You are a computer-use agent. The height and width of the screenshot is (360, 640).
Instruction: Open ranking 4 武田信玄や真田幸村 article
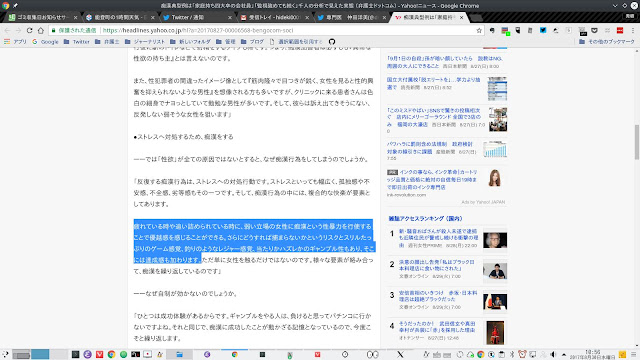coord(437,327)
